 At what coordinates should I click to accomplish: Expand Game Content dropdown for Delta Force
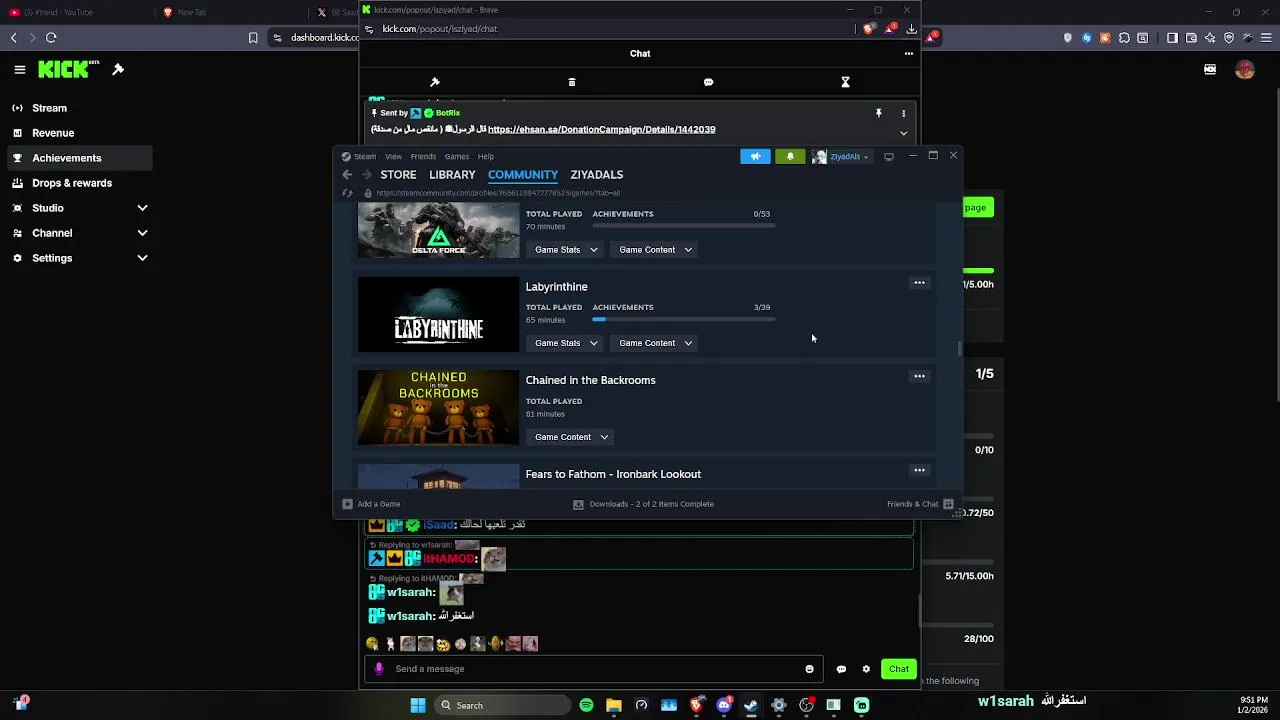(x=655, y=249)
